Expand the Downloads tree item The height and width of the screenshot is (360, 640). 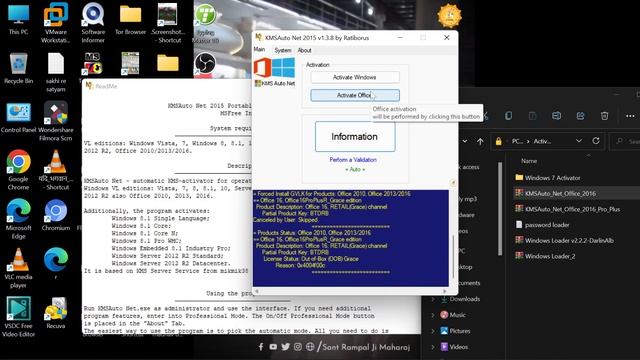point(433,299)
